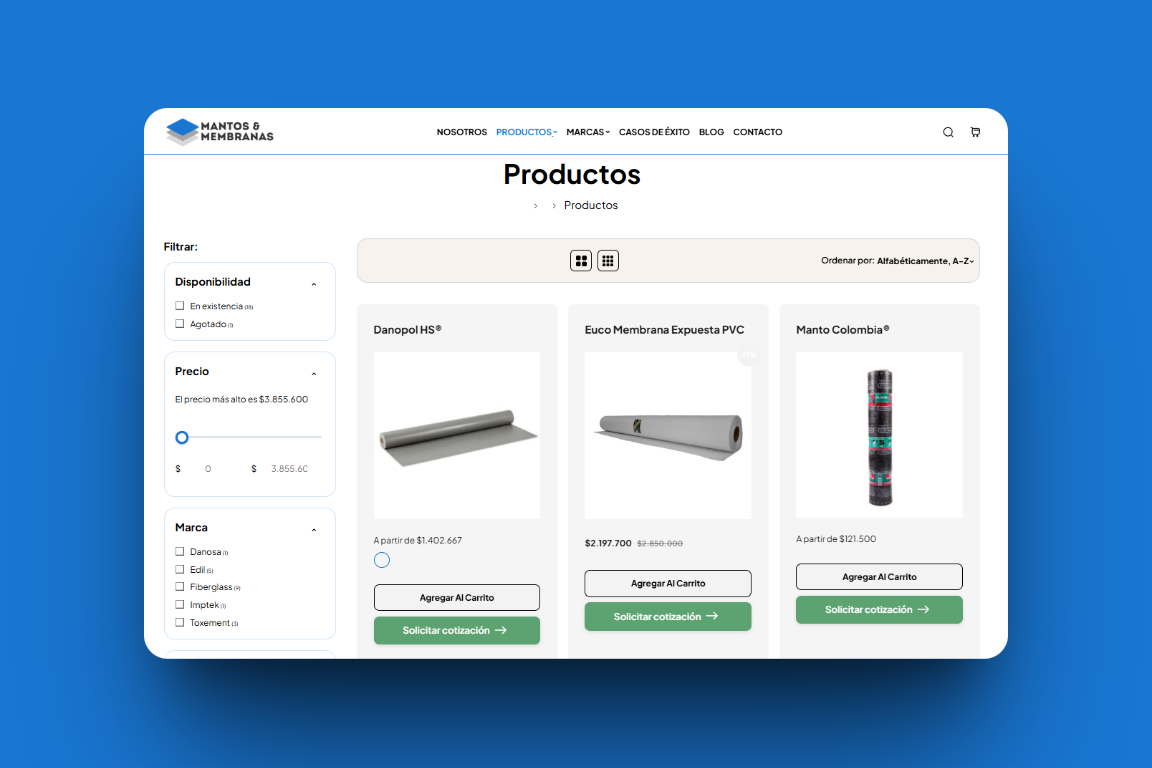Request quote for Euco Membrana PVC
1152x768 pixels.
click(x=668, y=617)
